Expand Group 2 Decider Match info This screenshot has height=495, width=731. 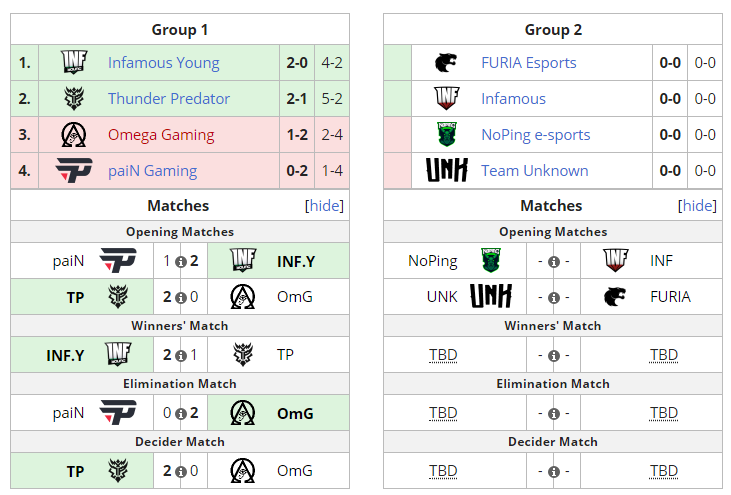pos(553,472)
